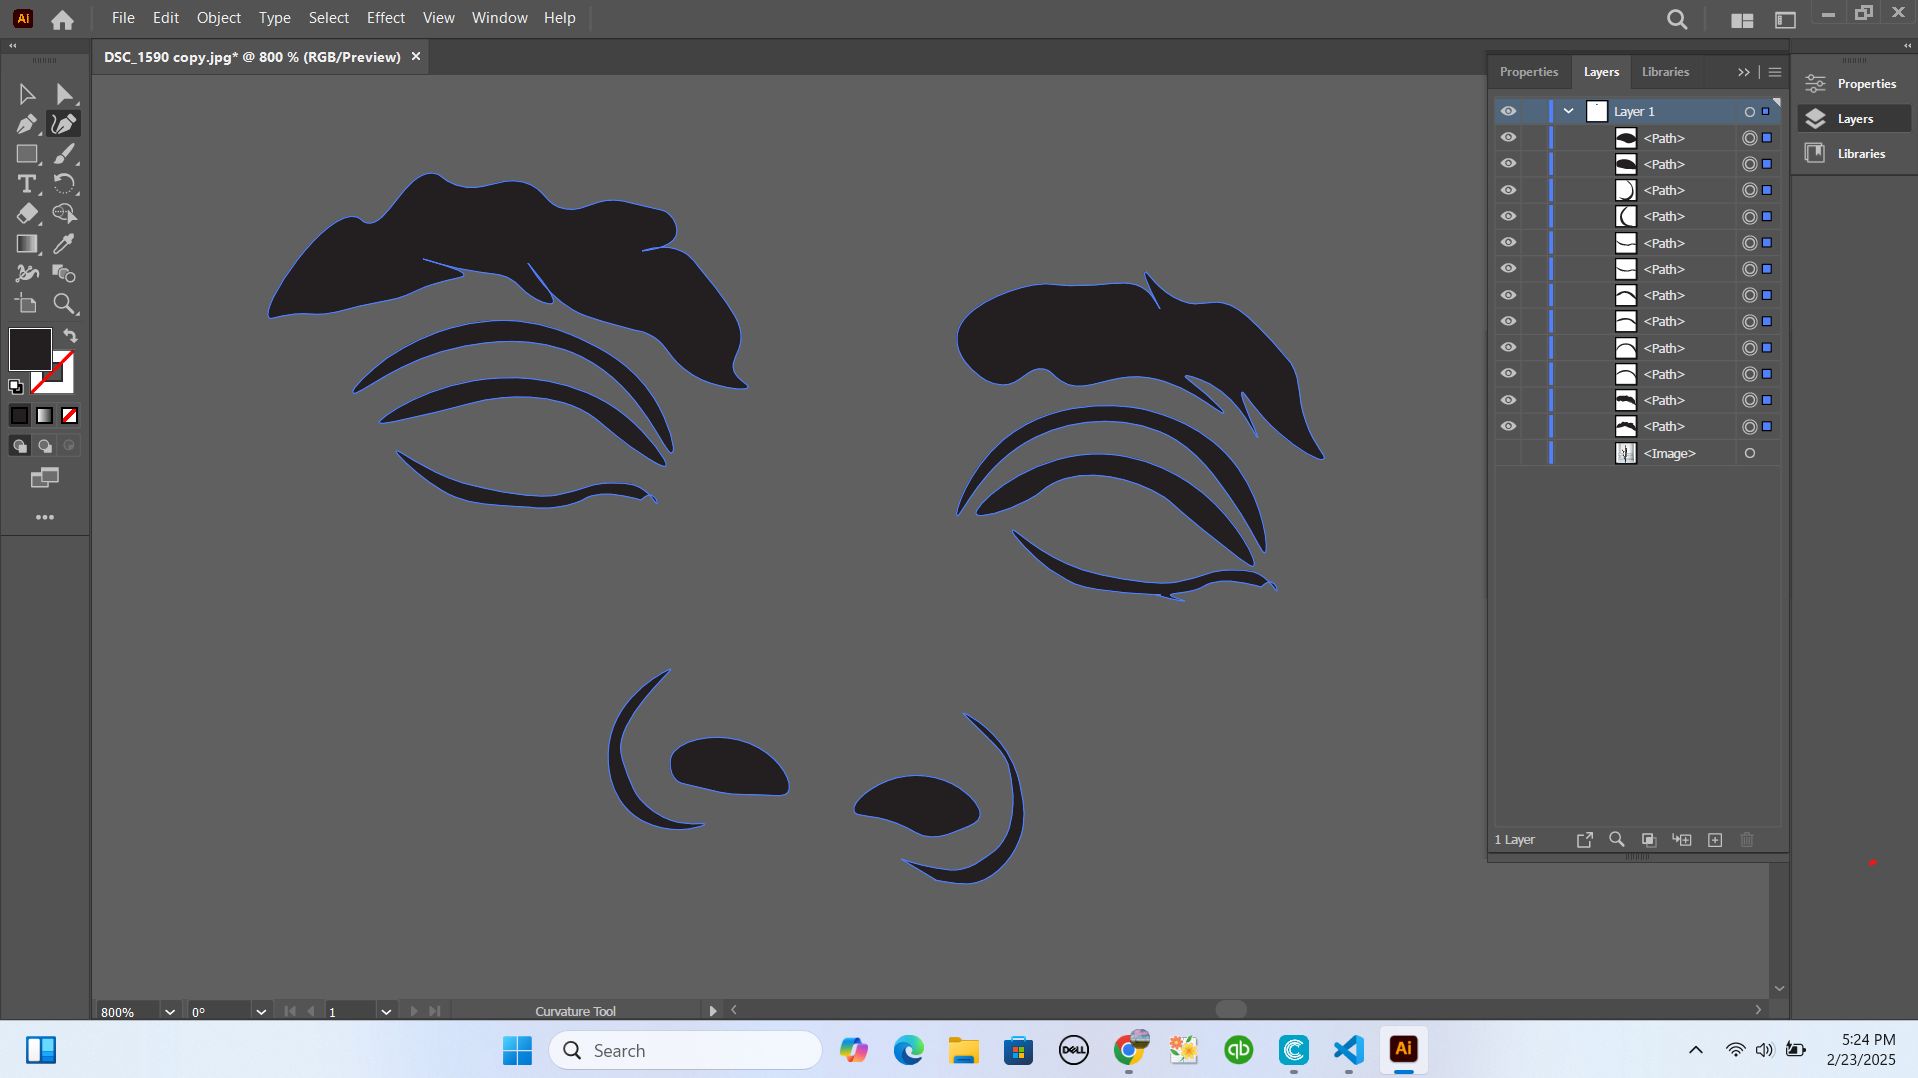This screenshot has width=1918, height=1078.
Task: Click Delete Selection trash icon
Action: [x=1747, y=840]
